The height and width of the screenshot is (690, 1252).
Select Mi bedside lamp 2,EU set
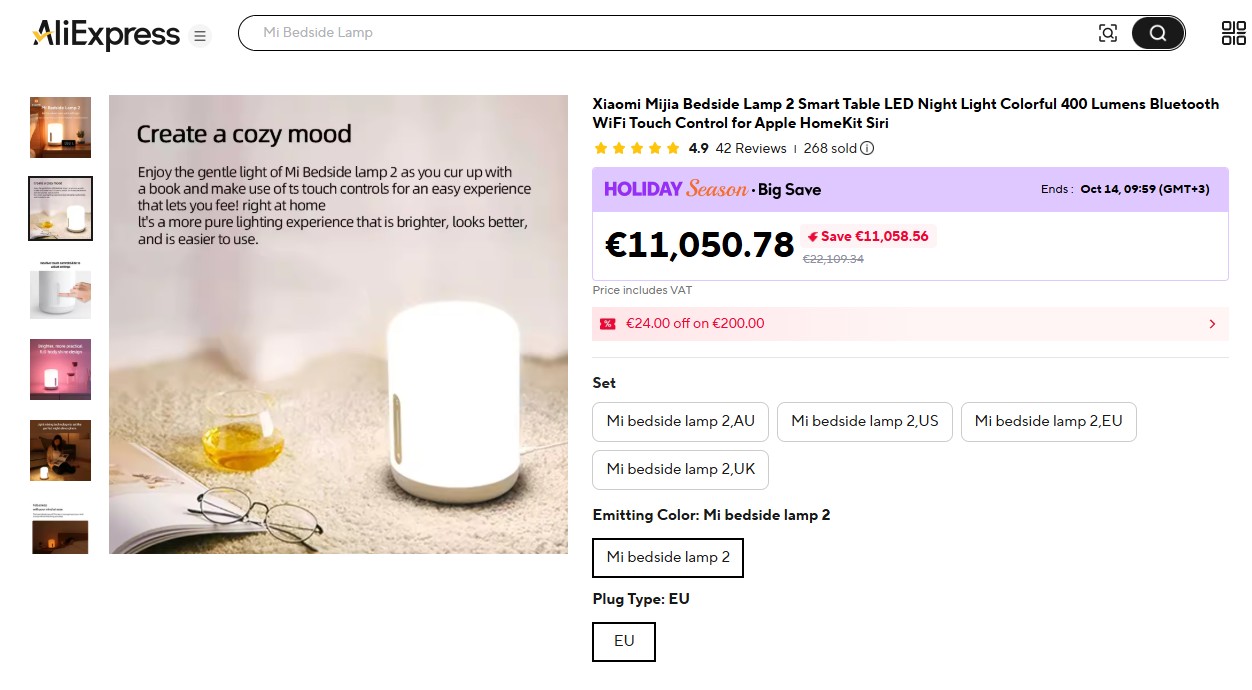click(x=1048, y=421)
